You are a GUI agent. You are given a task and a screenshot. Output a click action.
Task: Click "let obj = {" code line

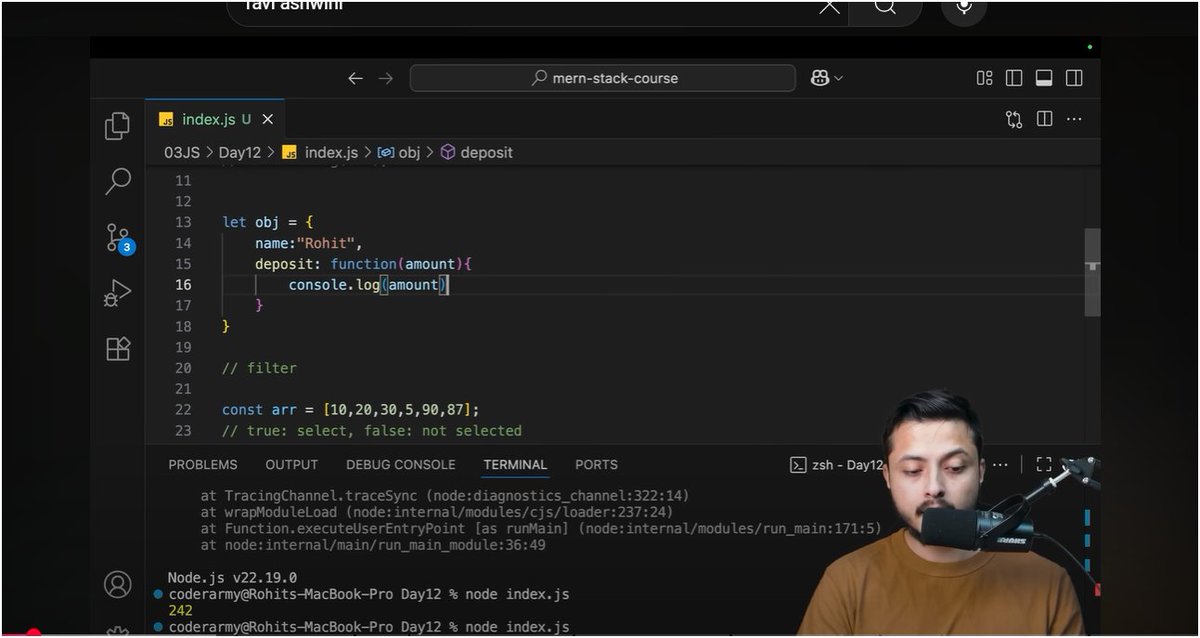(x=268, y=222)
